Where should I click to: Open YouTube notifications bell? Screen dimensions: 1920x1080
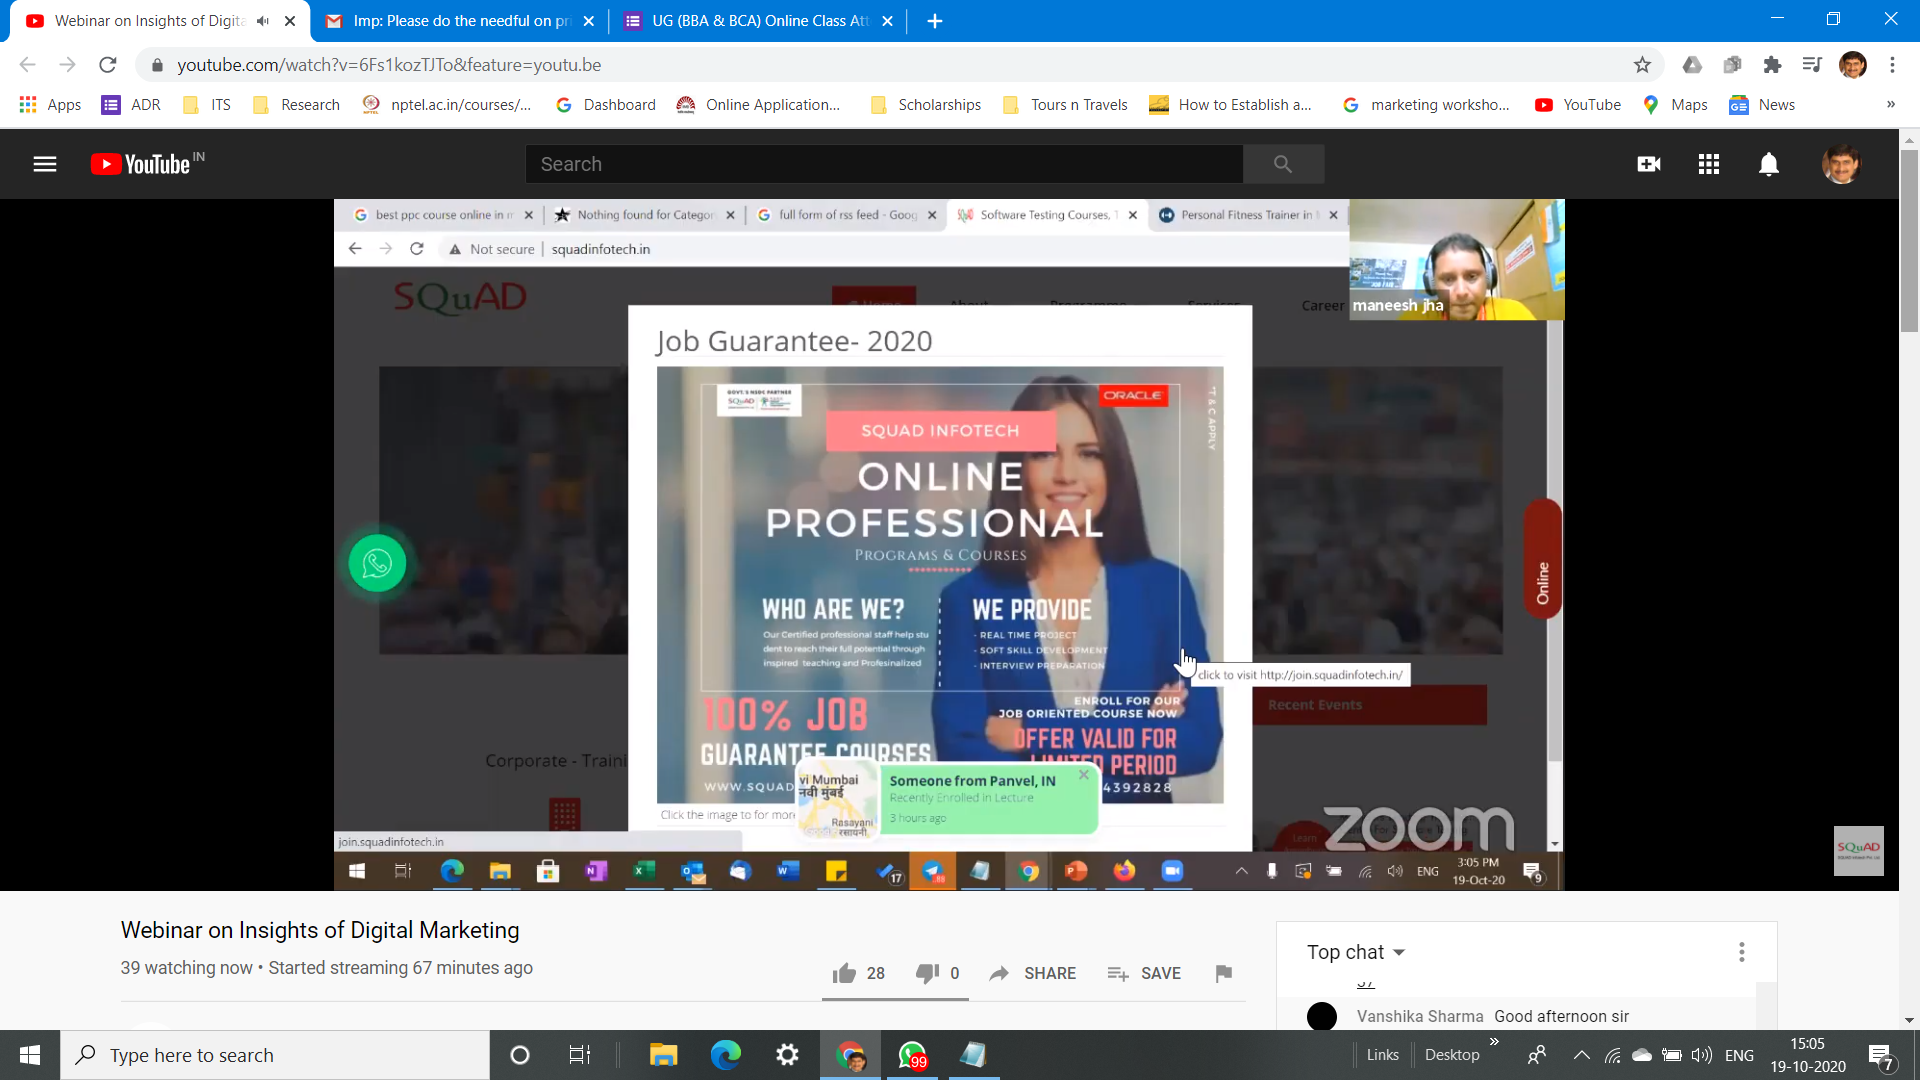click(x=1769, y=164)
